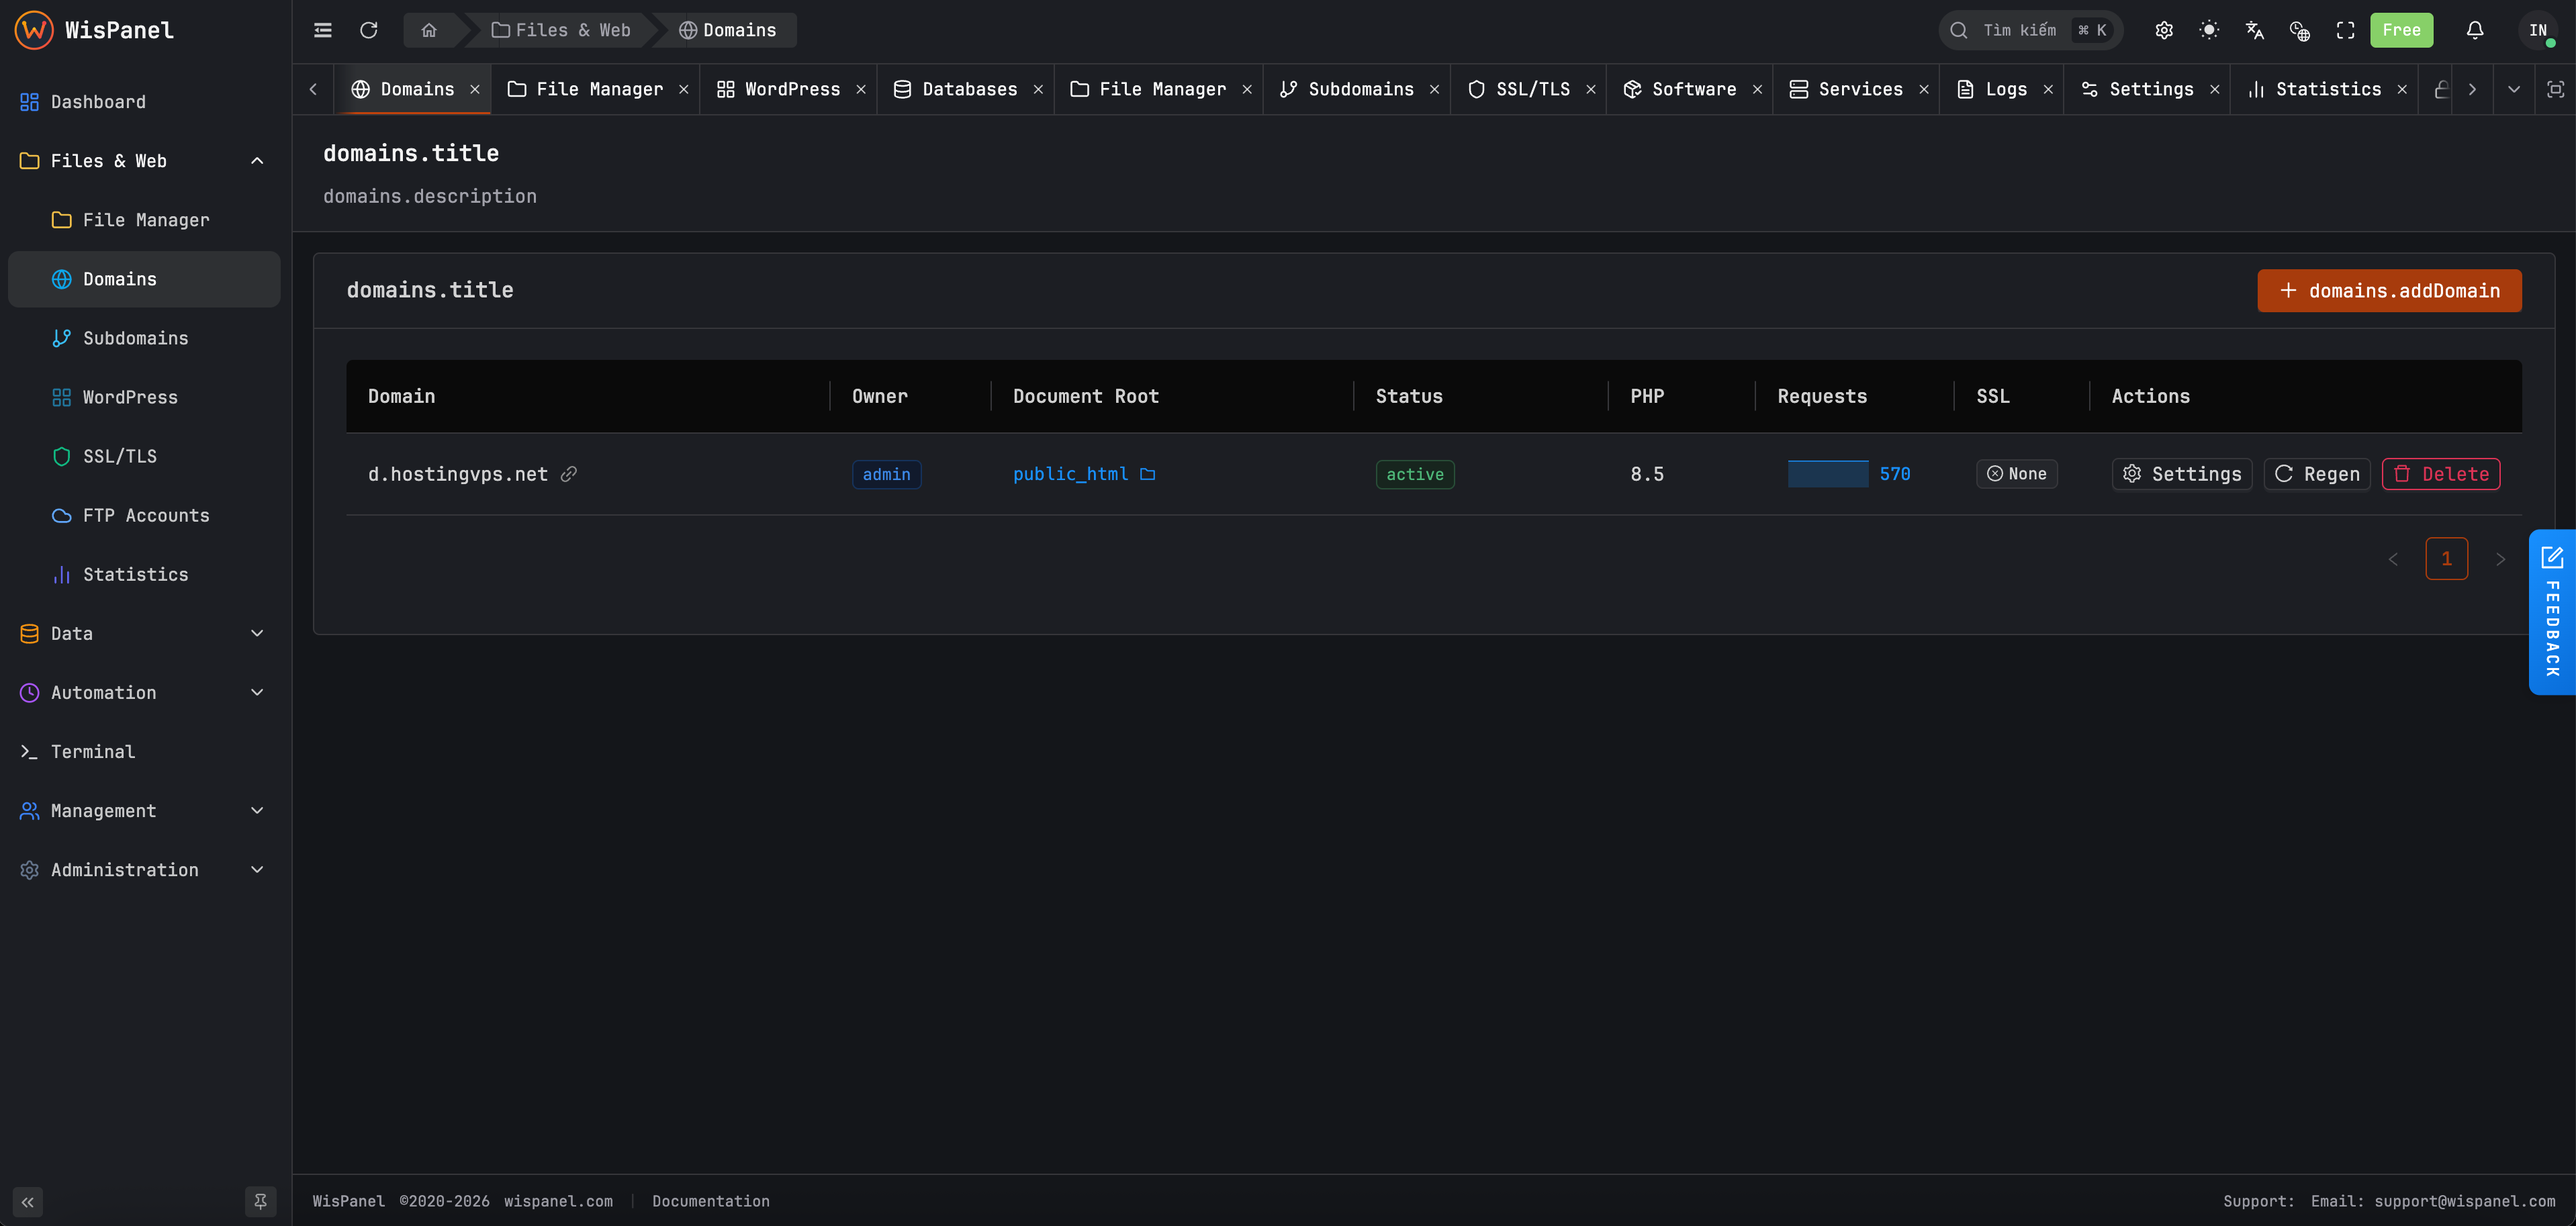Refresh the page with the reload icon
This screenshot has width=2576, height=1226.
(x=368, y=30)
